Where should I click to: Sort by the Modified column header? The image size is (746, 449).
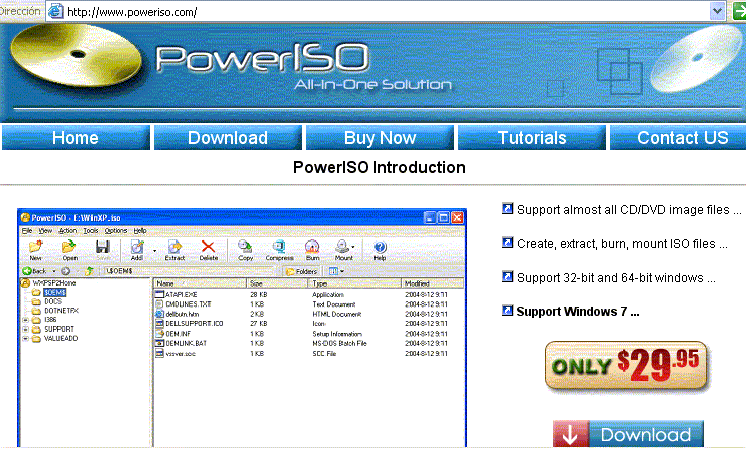click(432, 283)
